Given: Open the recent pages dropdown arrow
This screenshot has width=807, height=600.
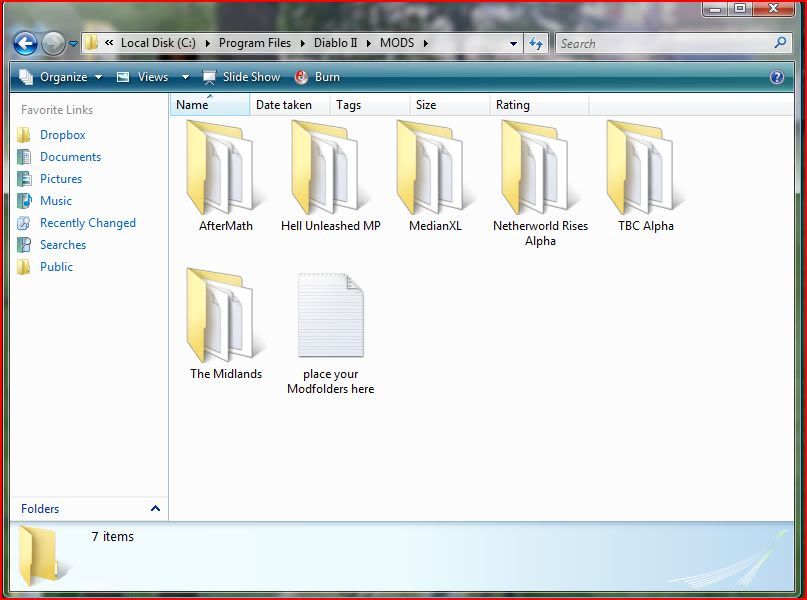Looking at the screenshot, I should tap(73, 44).
